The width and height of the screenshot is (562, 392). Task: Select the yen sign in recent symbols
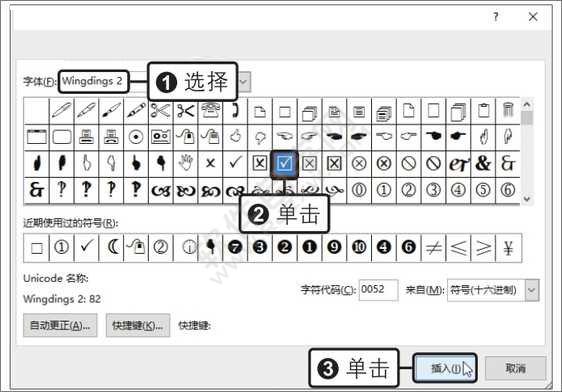coord(508,247)
